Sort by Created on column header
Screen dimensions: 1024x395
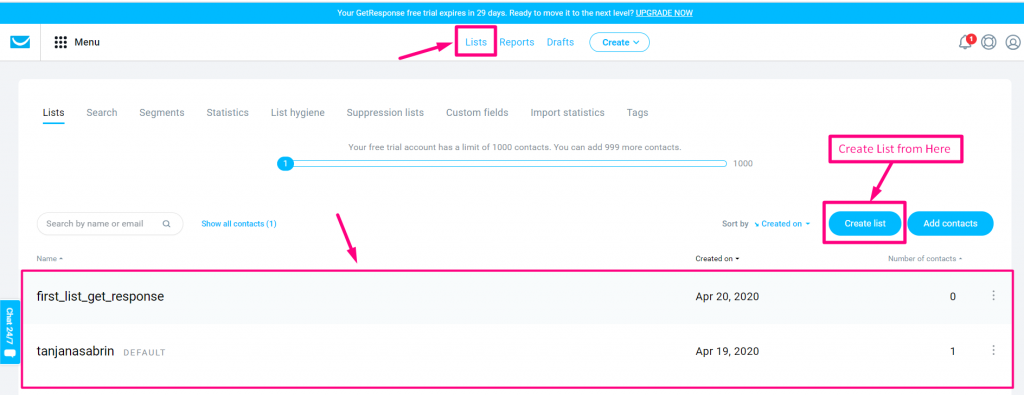[x=717, y=259]
